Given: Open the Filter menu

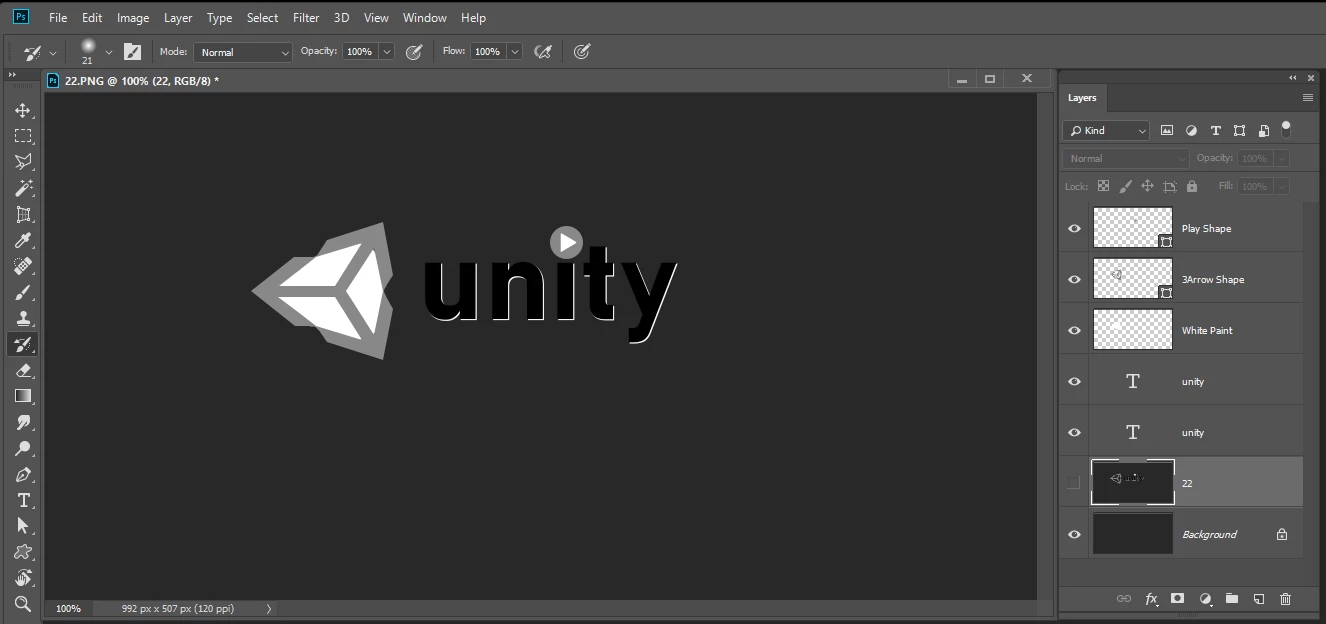Looking at the screenshot, I should [306, 18].
